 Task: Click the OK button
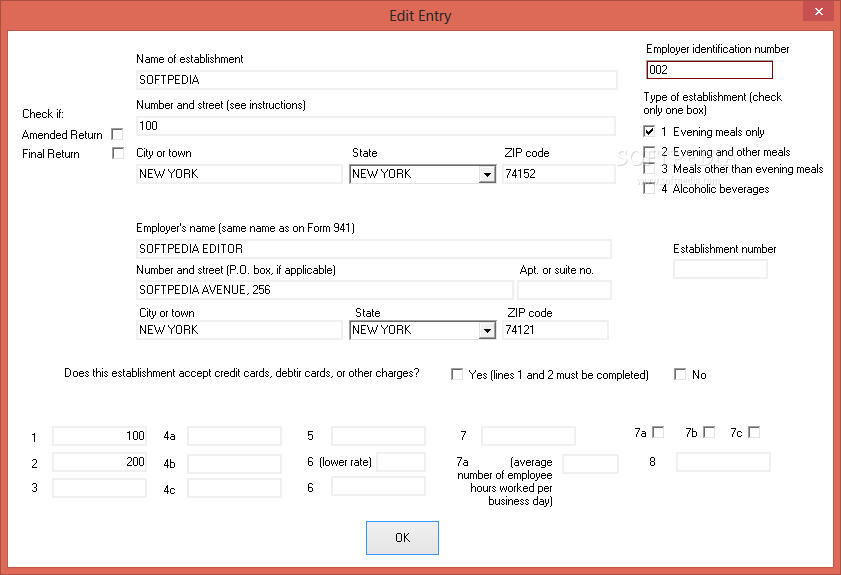tap(402, 537)
